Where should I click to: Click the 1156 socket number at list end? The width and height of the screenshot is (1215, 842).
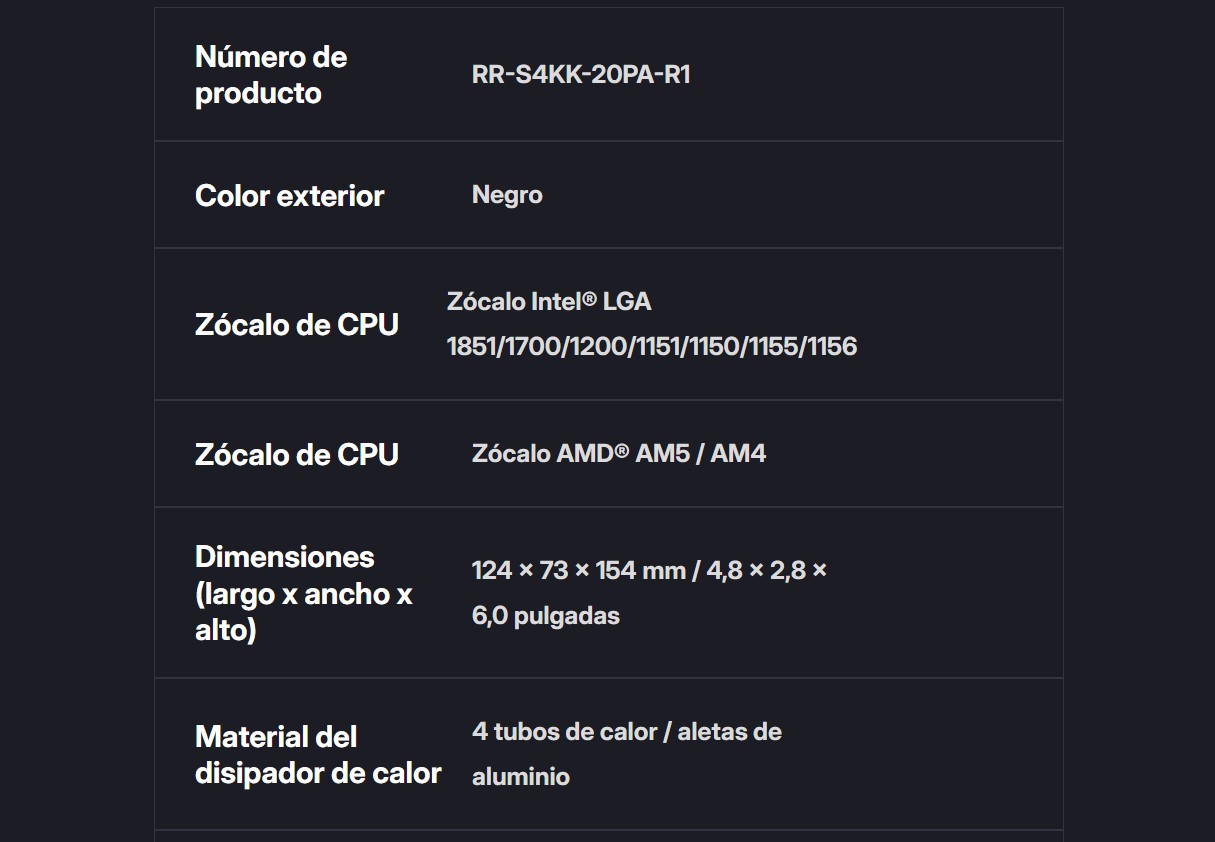[832, 347]
